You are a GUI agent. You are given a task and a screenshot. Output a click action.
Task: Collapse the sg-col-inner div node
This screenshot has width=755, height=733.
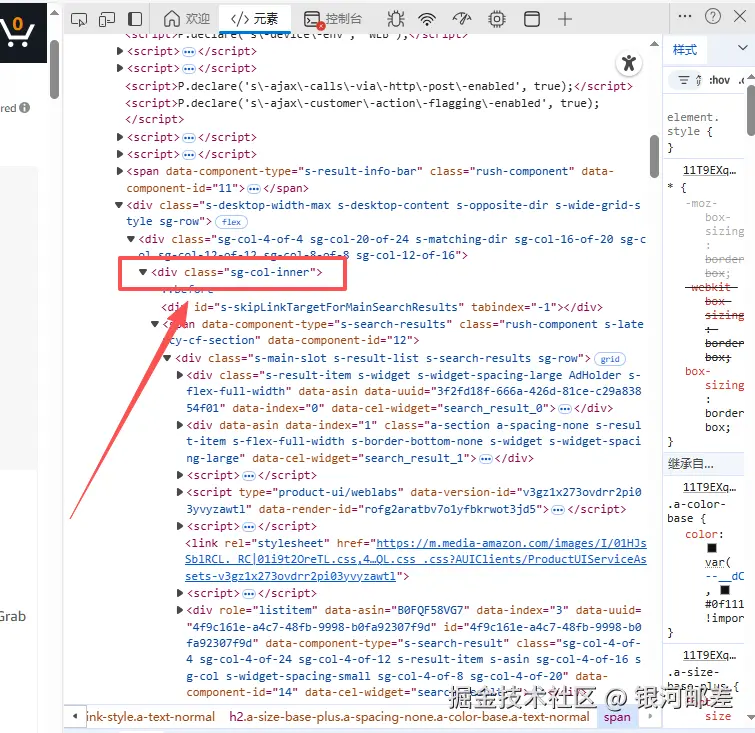coord(143,272)
